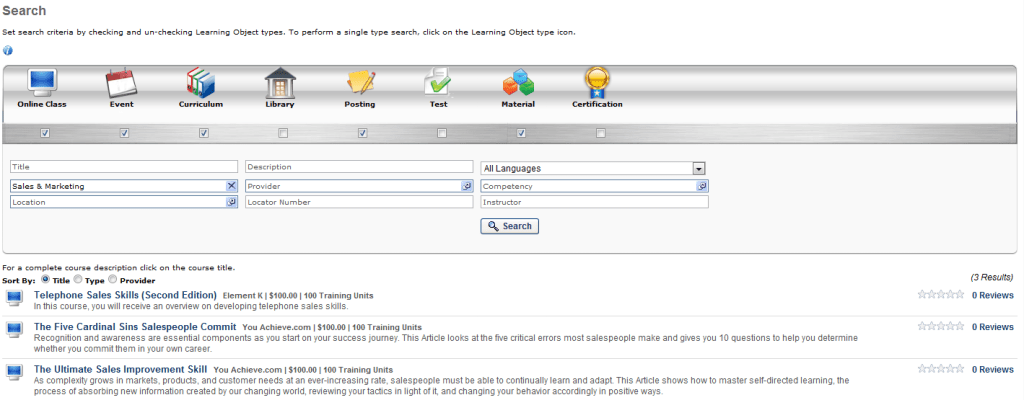Open 0 Reviews for Ultimate Sales Improvement Skill

coord(993,369)
